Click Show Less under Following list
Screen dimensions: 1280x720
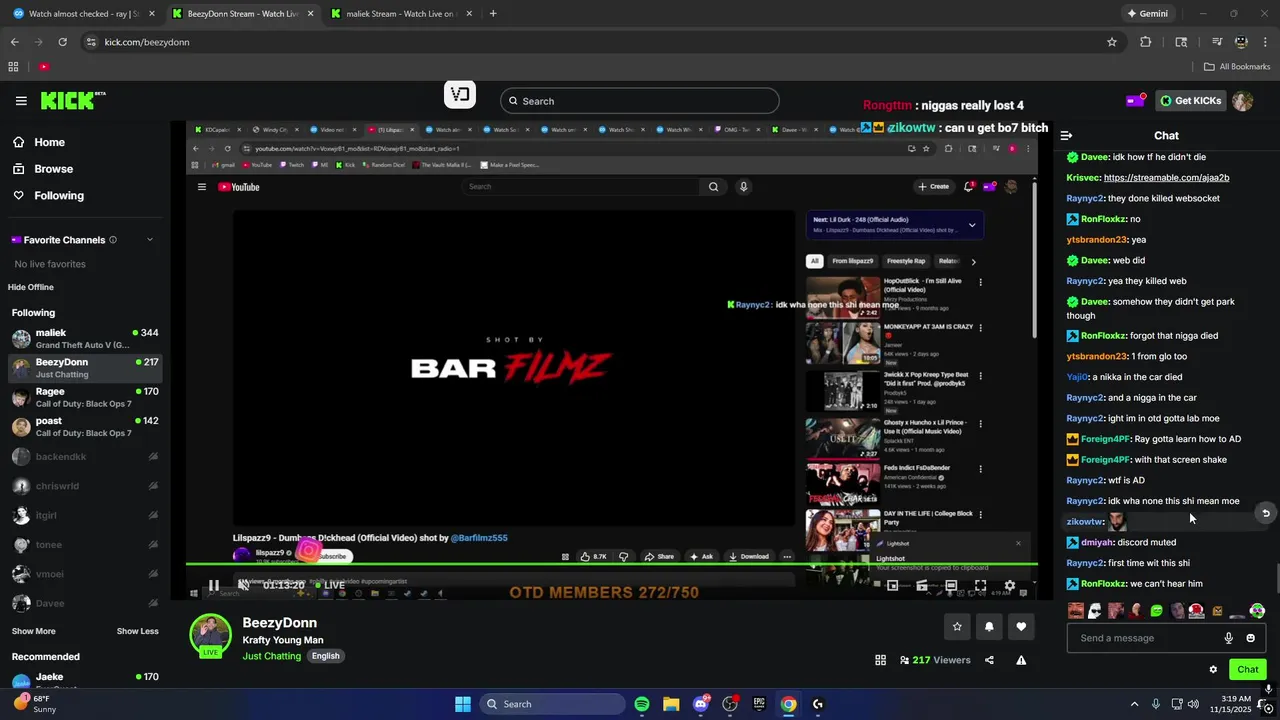click(x=137, y=631)
